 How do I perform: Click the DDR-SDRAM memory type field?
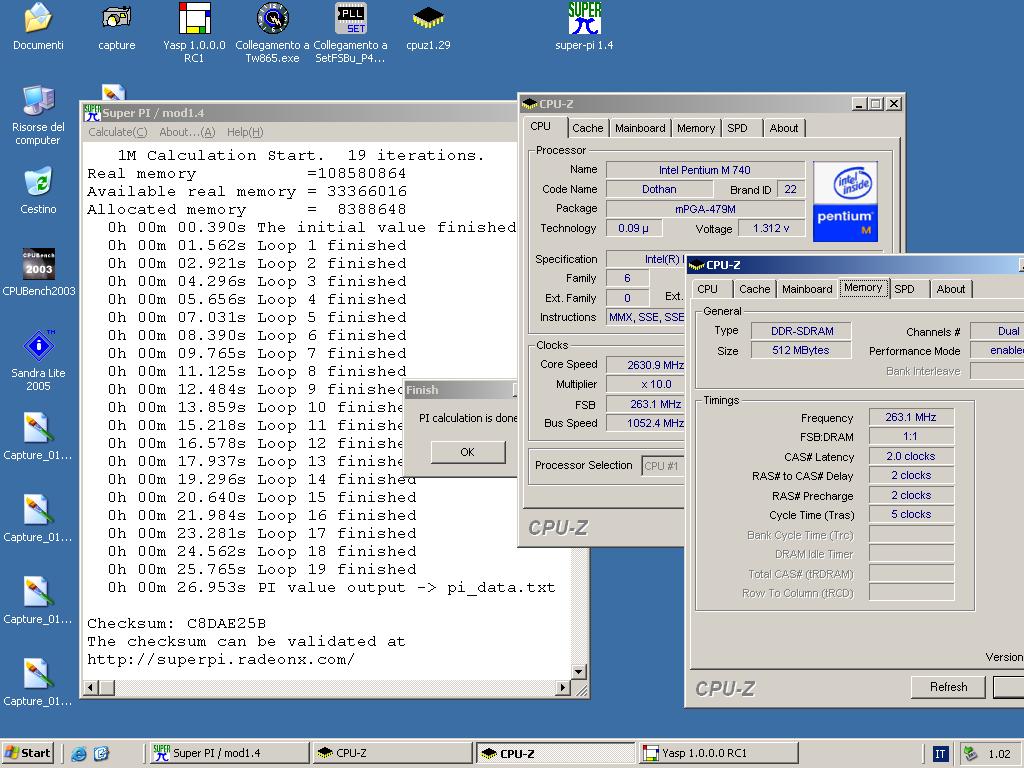pos(802,331)
